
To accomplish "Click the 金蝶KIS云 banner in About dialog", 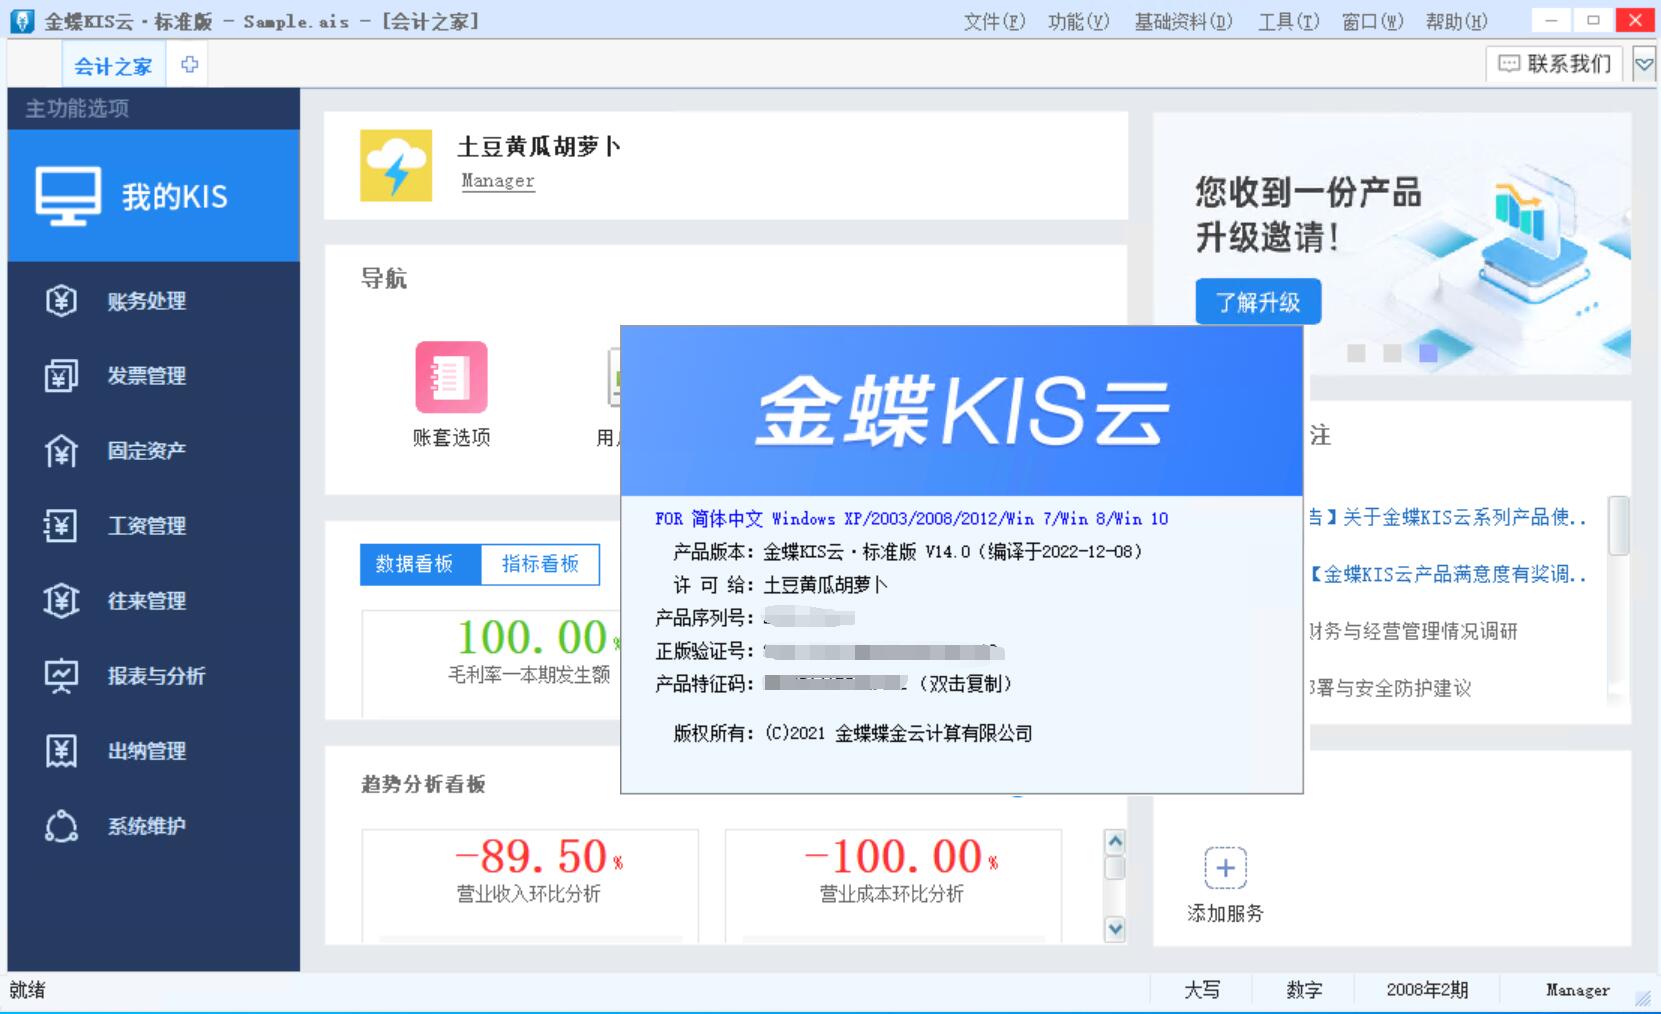I will point(962,410).
